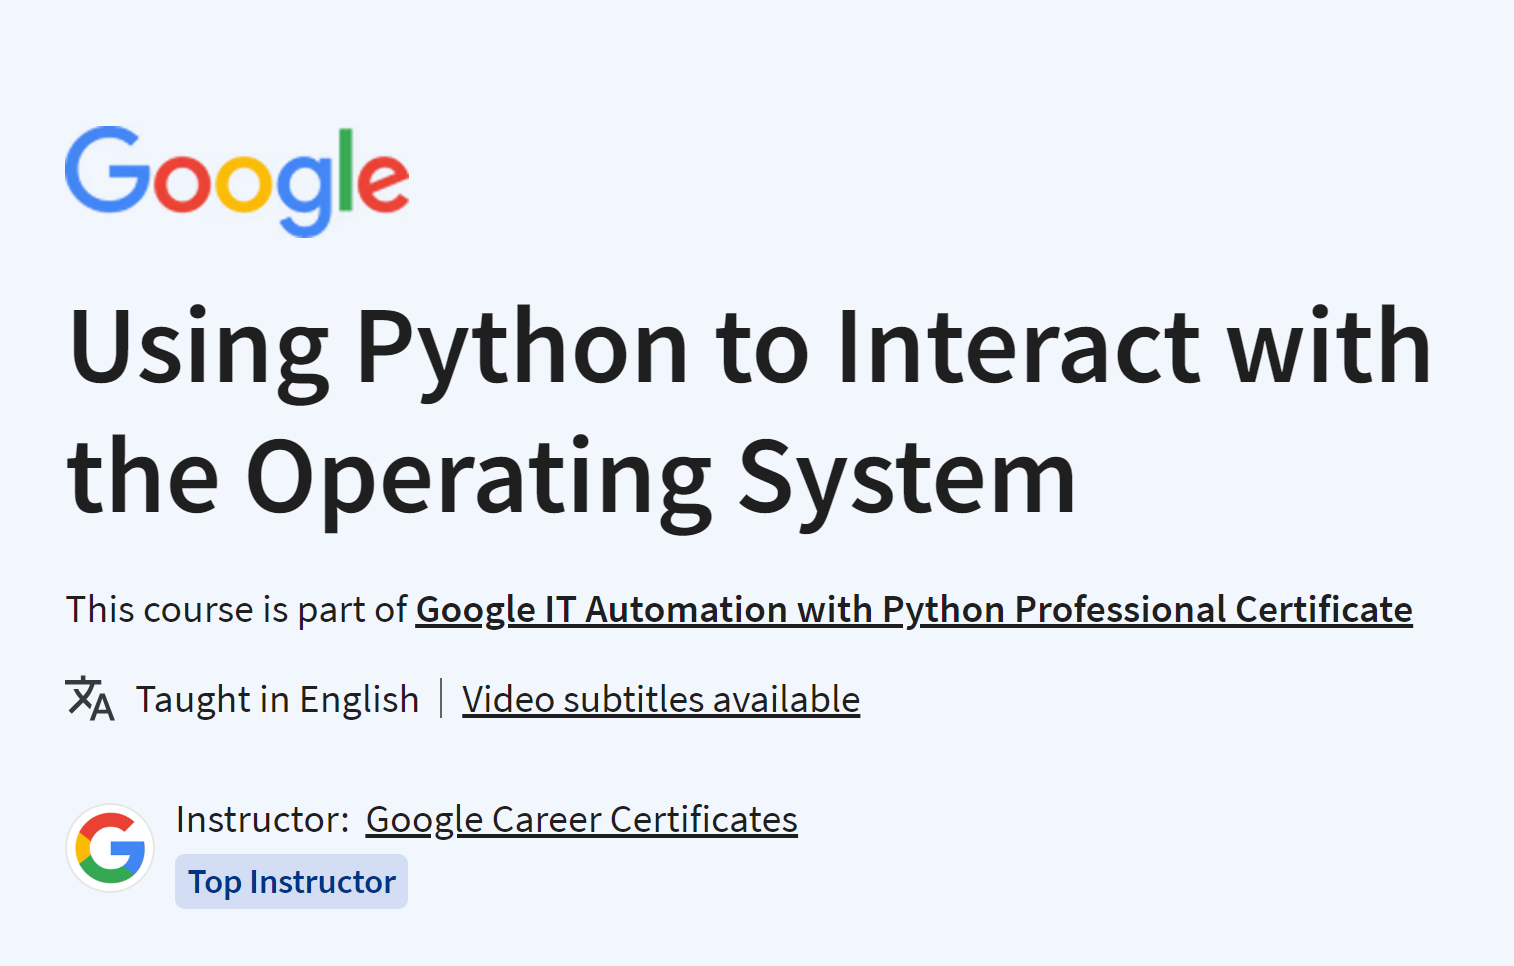Viewport: 1514px width, 966px height.
Task: Click the Top Instructor badge
Action: click(291, 882)
